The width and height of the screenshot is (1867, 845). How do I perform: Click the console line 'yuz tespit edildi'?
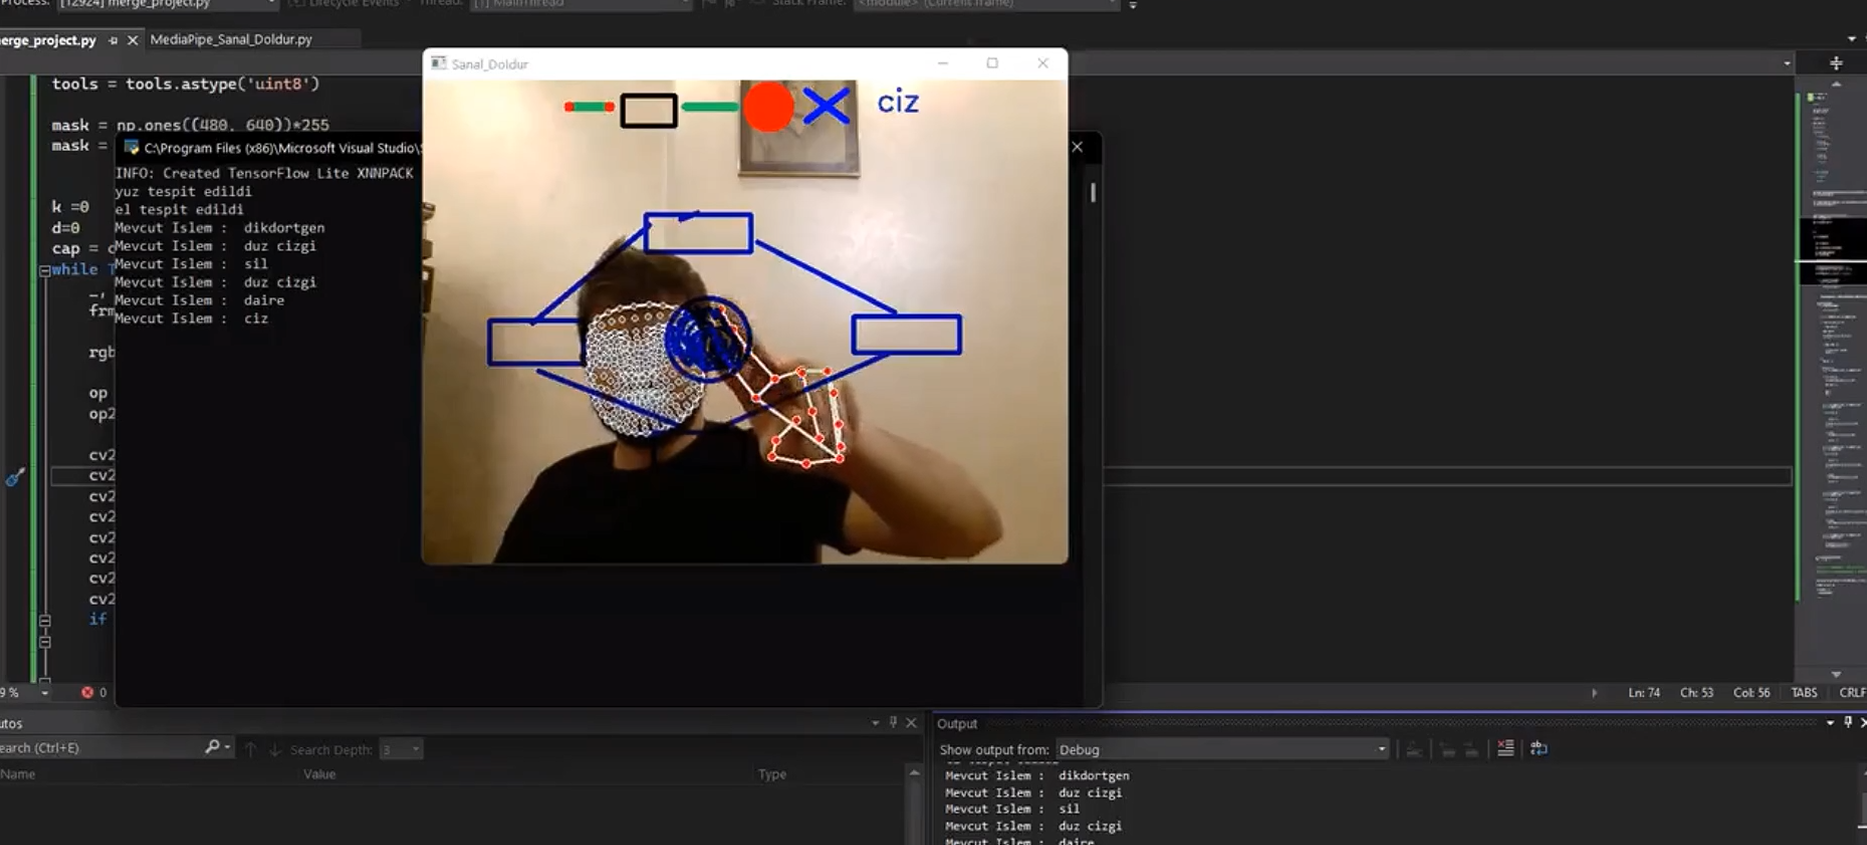183,191
